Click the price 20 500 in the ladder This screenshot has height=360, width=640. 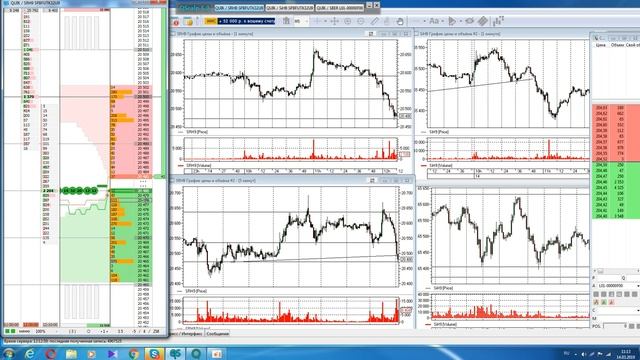143,97
